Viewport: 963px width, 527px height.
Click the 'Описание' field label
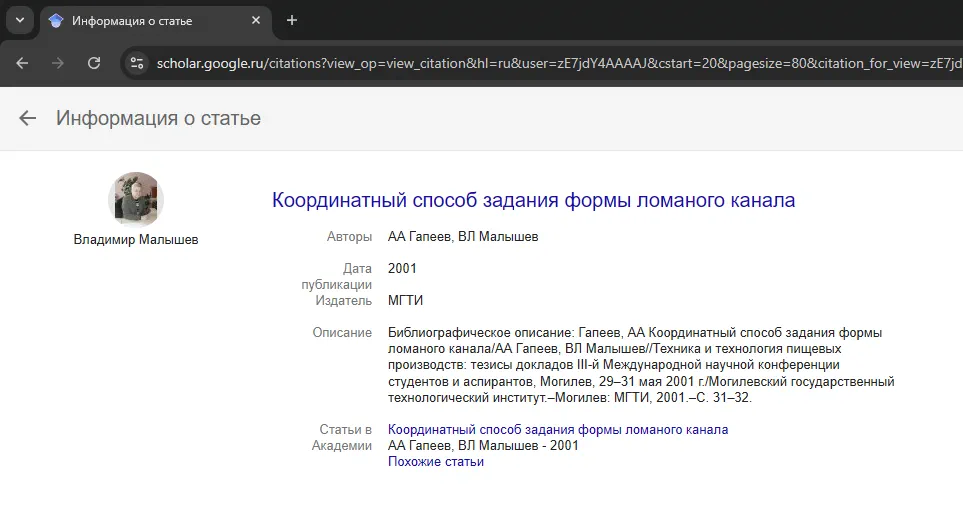[x=342, y=332]
